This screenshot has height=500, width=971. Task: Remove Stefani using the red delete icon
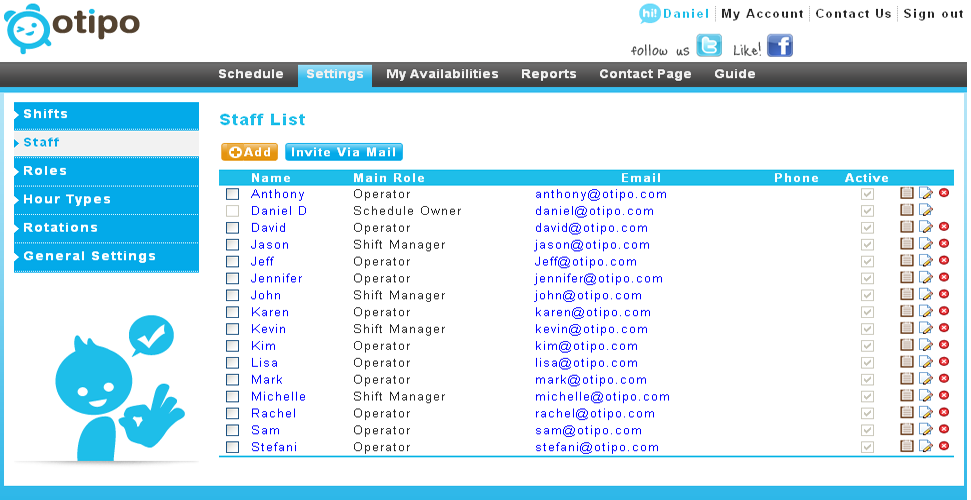[944, 447]
